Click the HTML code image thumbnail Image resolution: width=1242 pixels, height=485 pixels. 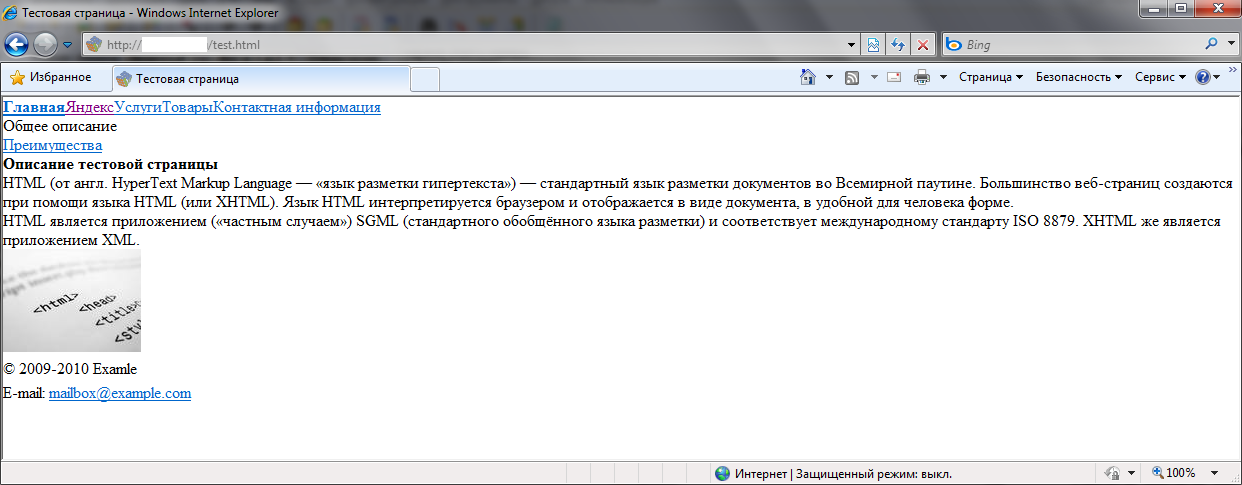[72, 301]
